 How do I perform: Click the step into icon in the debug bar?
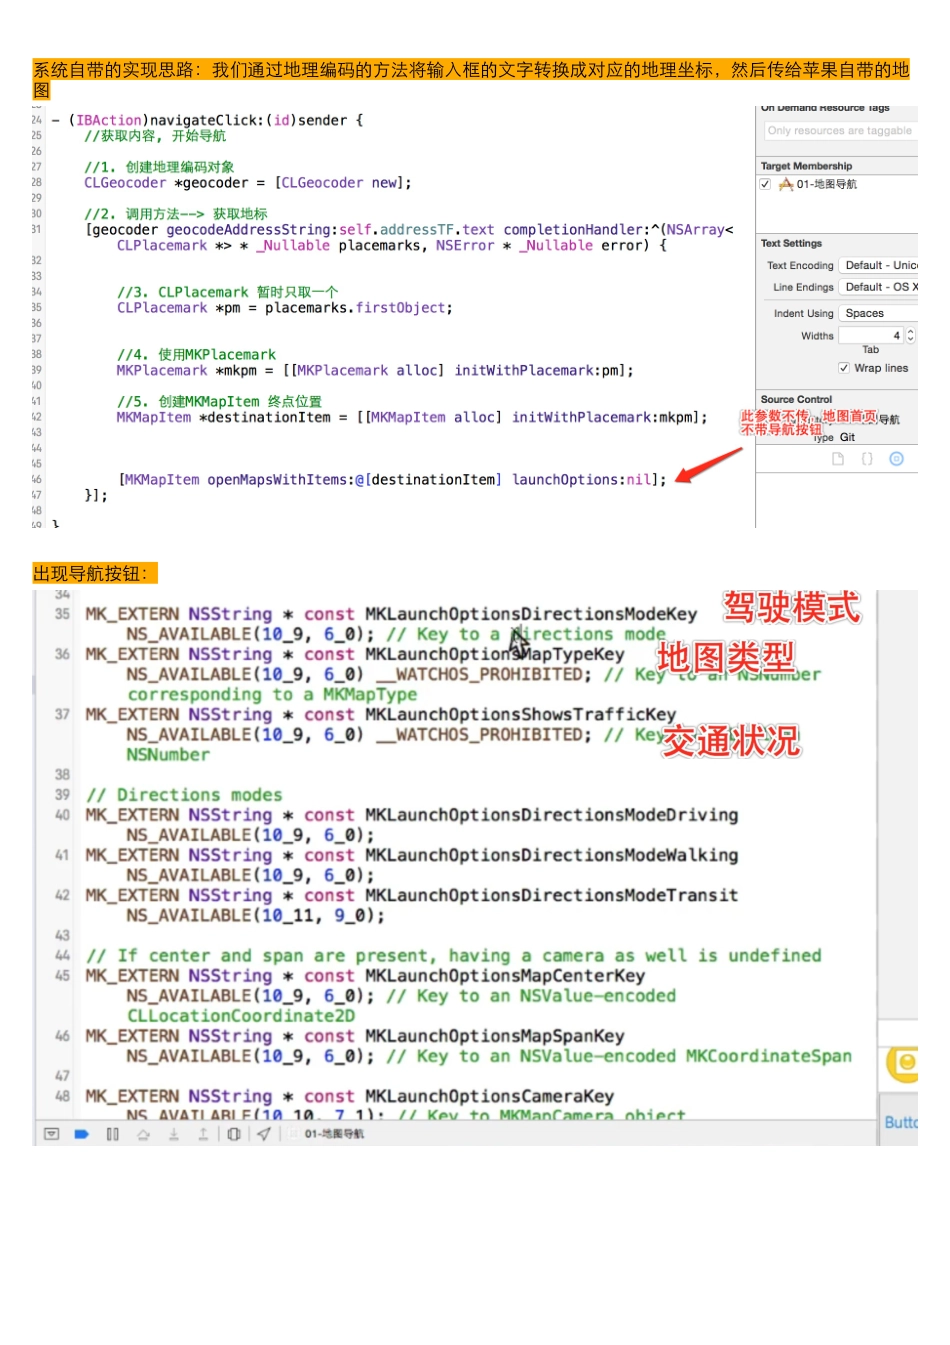pos(174,1134)
